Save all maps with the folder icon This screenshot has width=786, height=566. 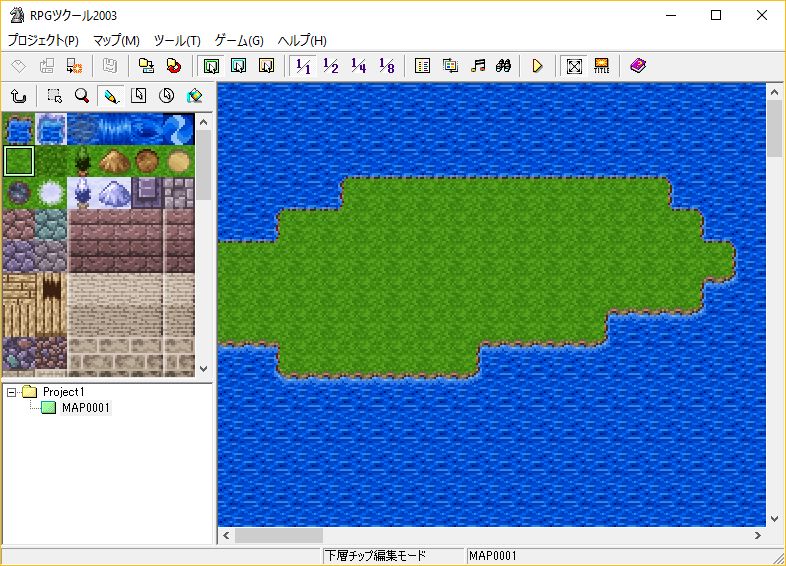click(x=146, y=66)
